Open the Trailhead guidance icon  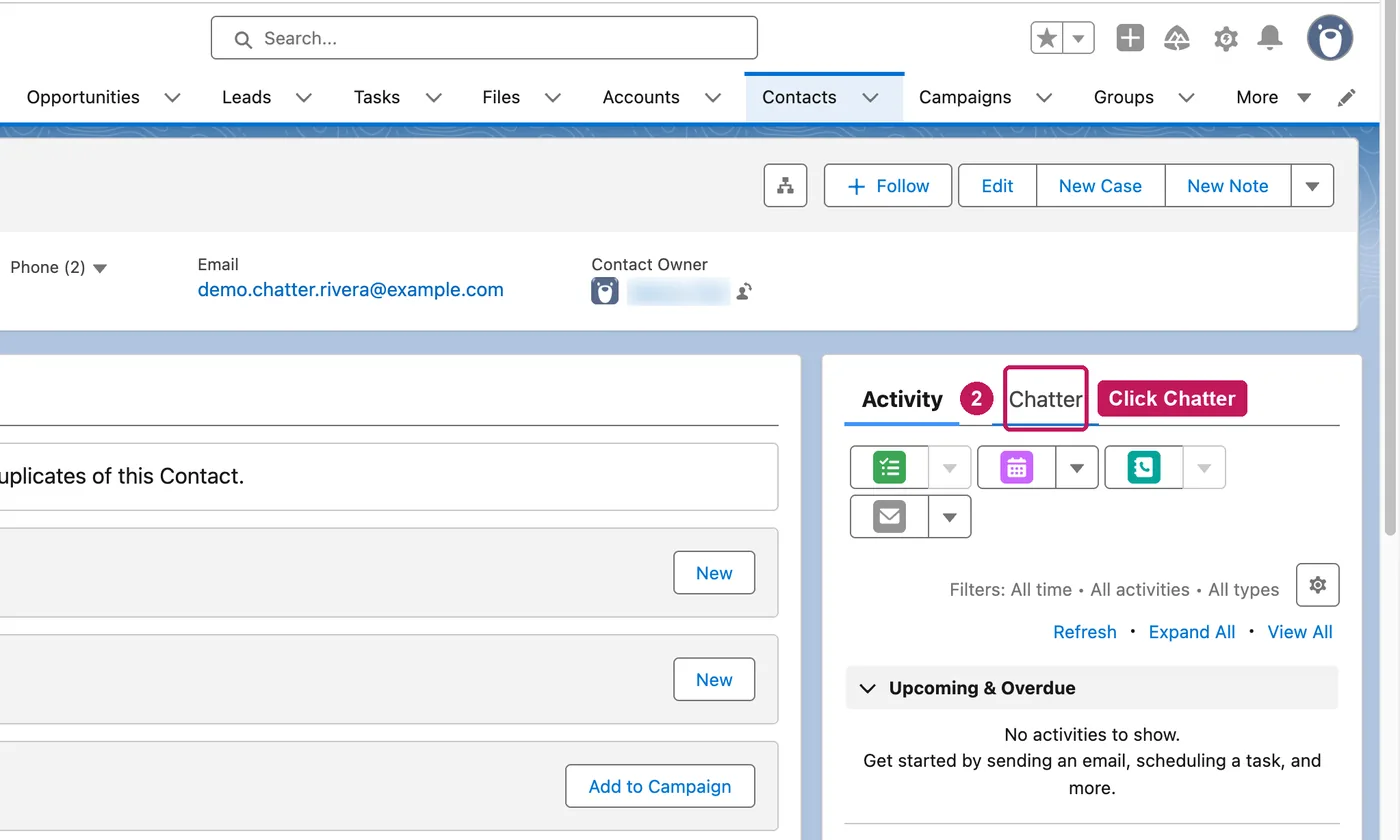click(x=1177, y=38)
